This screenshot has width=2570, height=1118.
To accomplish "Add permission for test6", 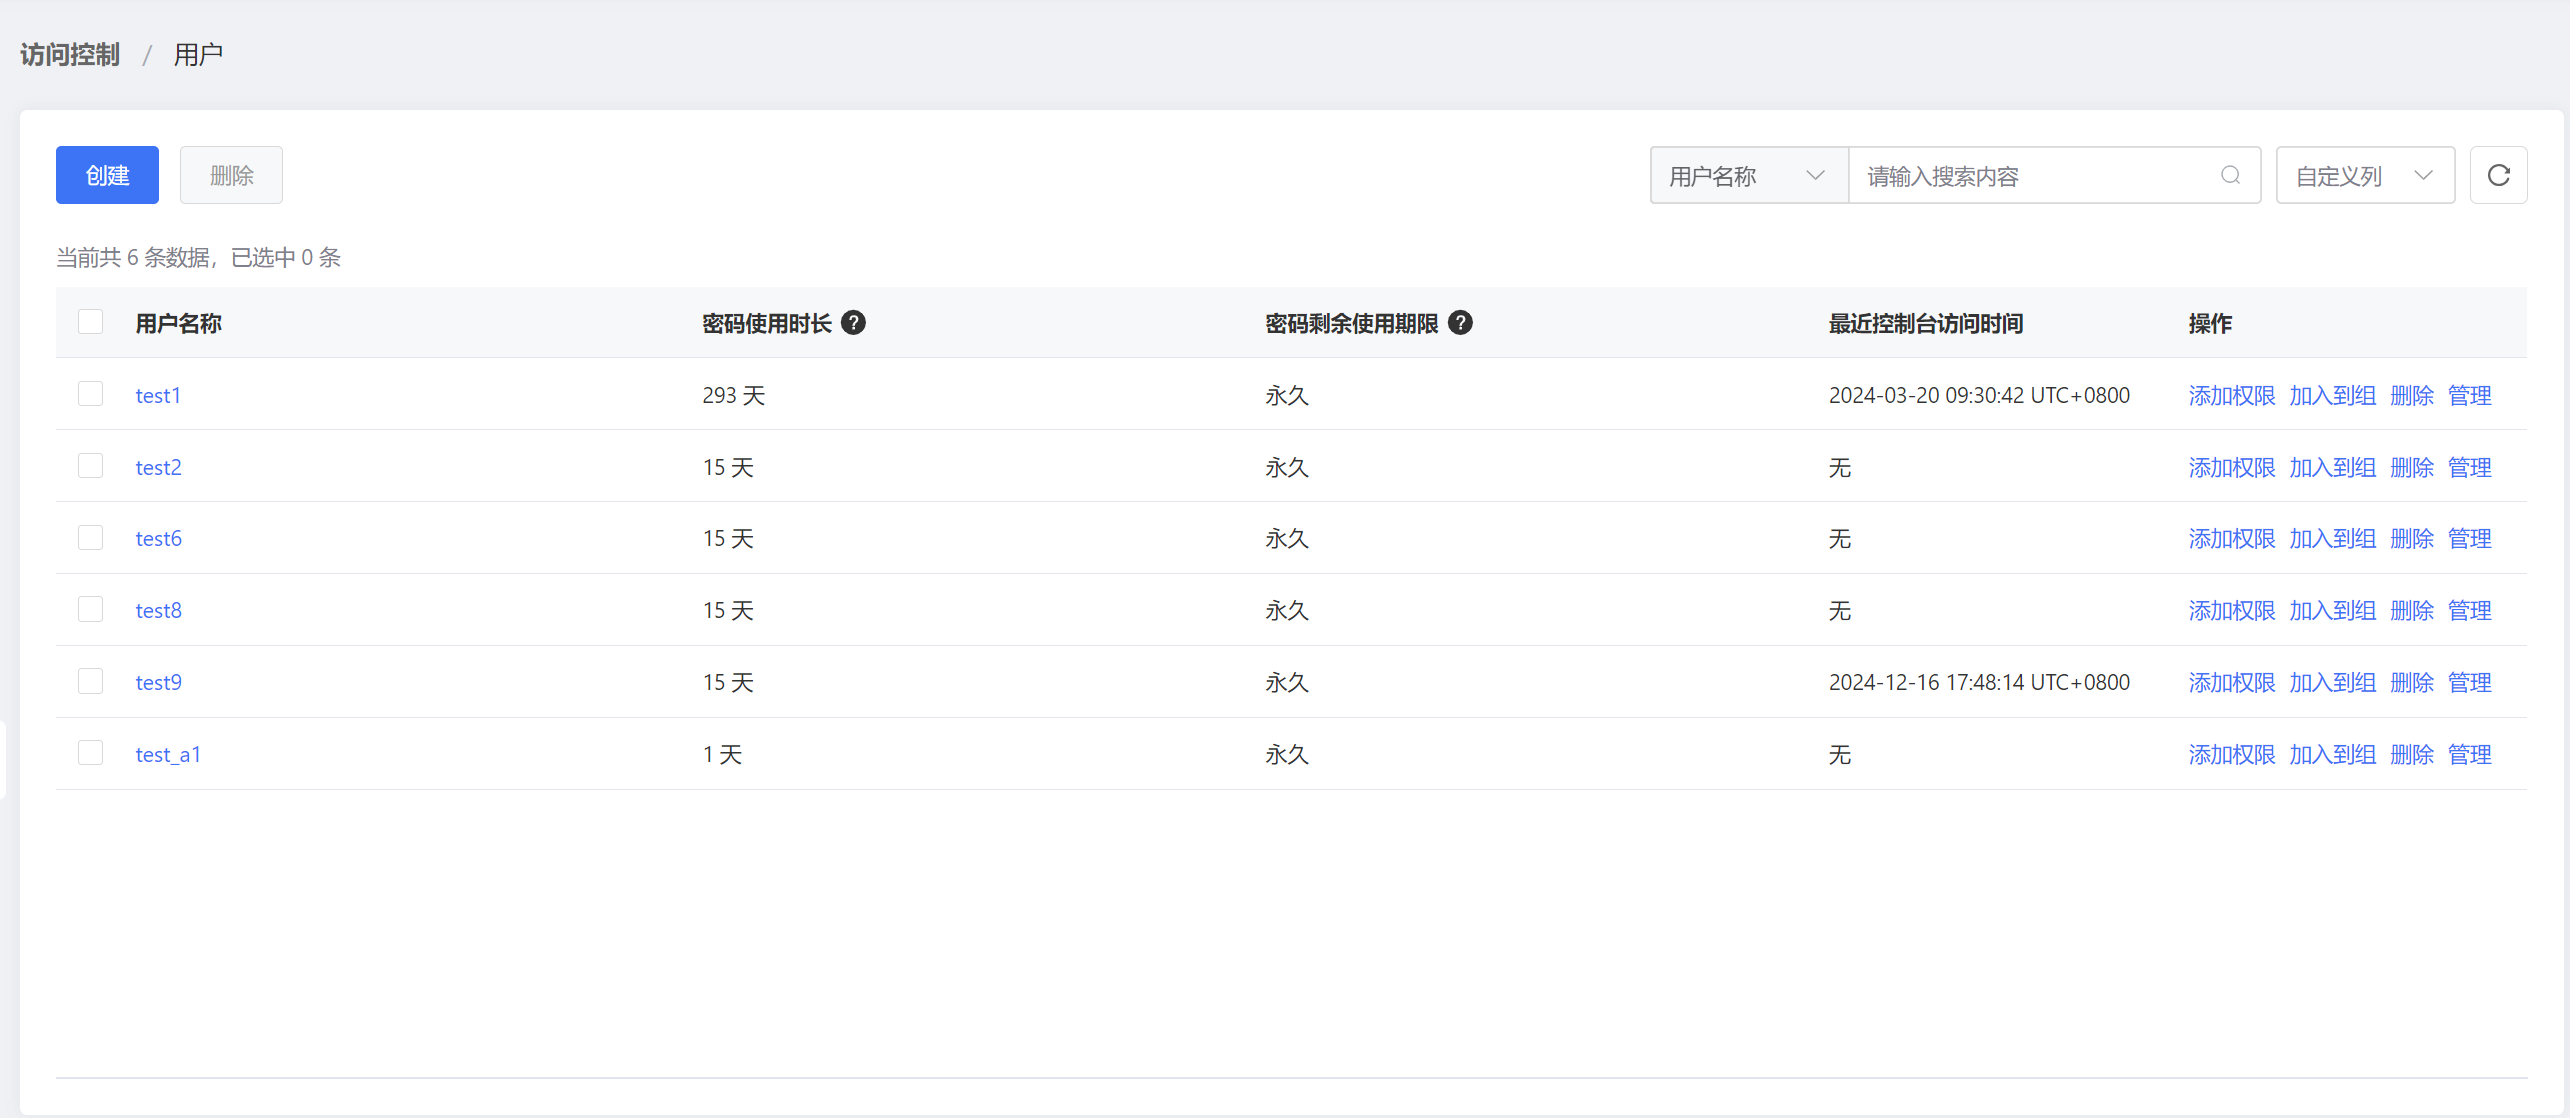I will (x=2231, y=538).
